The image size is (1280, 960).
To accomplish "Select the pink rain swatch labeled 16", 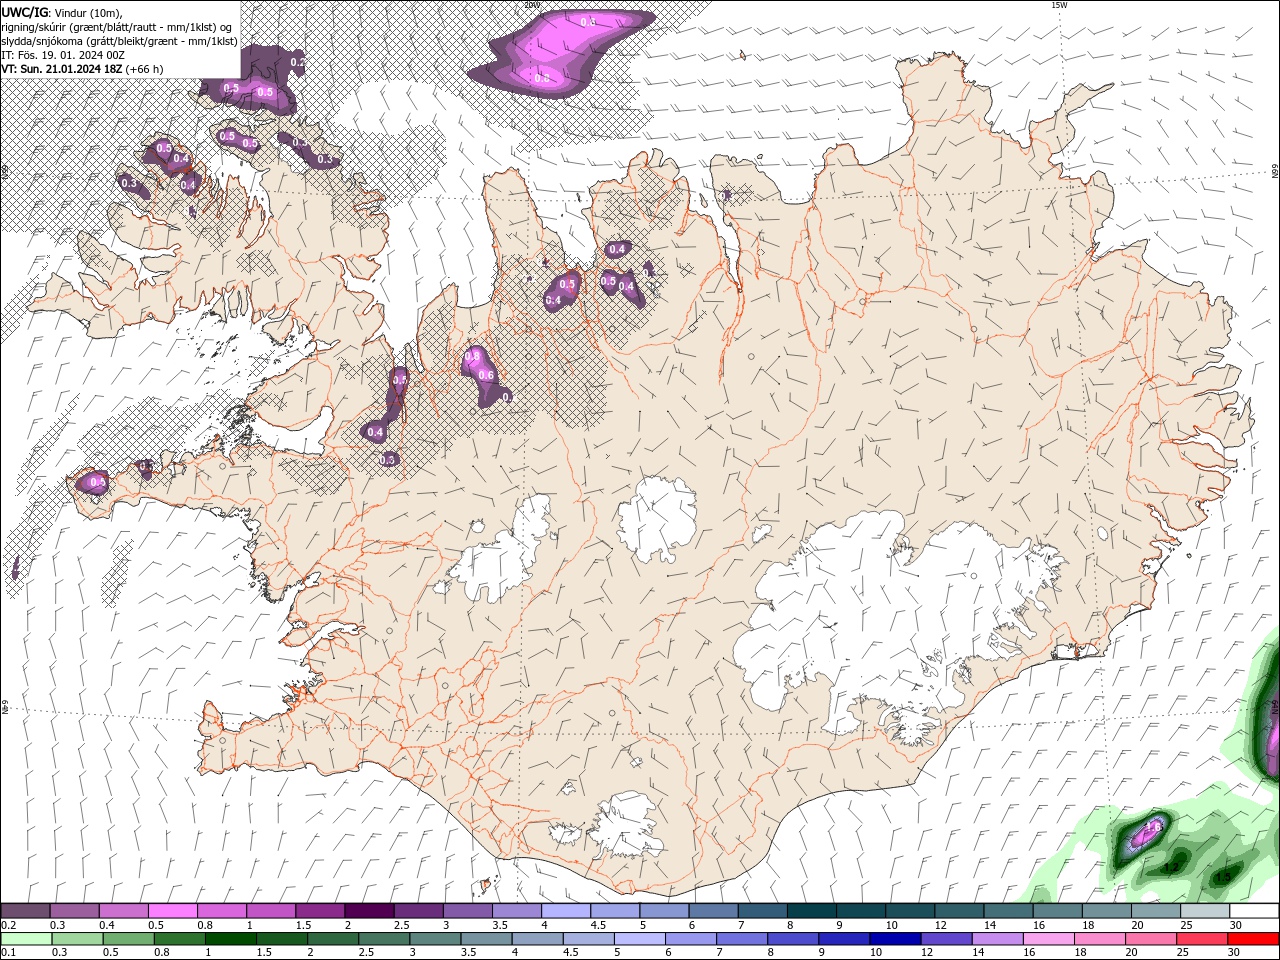I will 1047,939.
